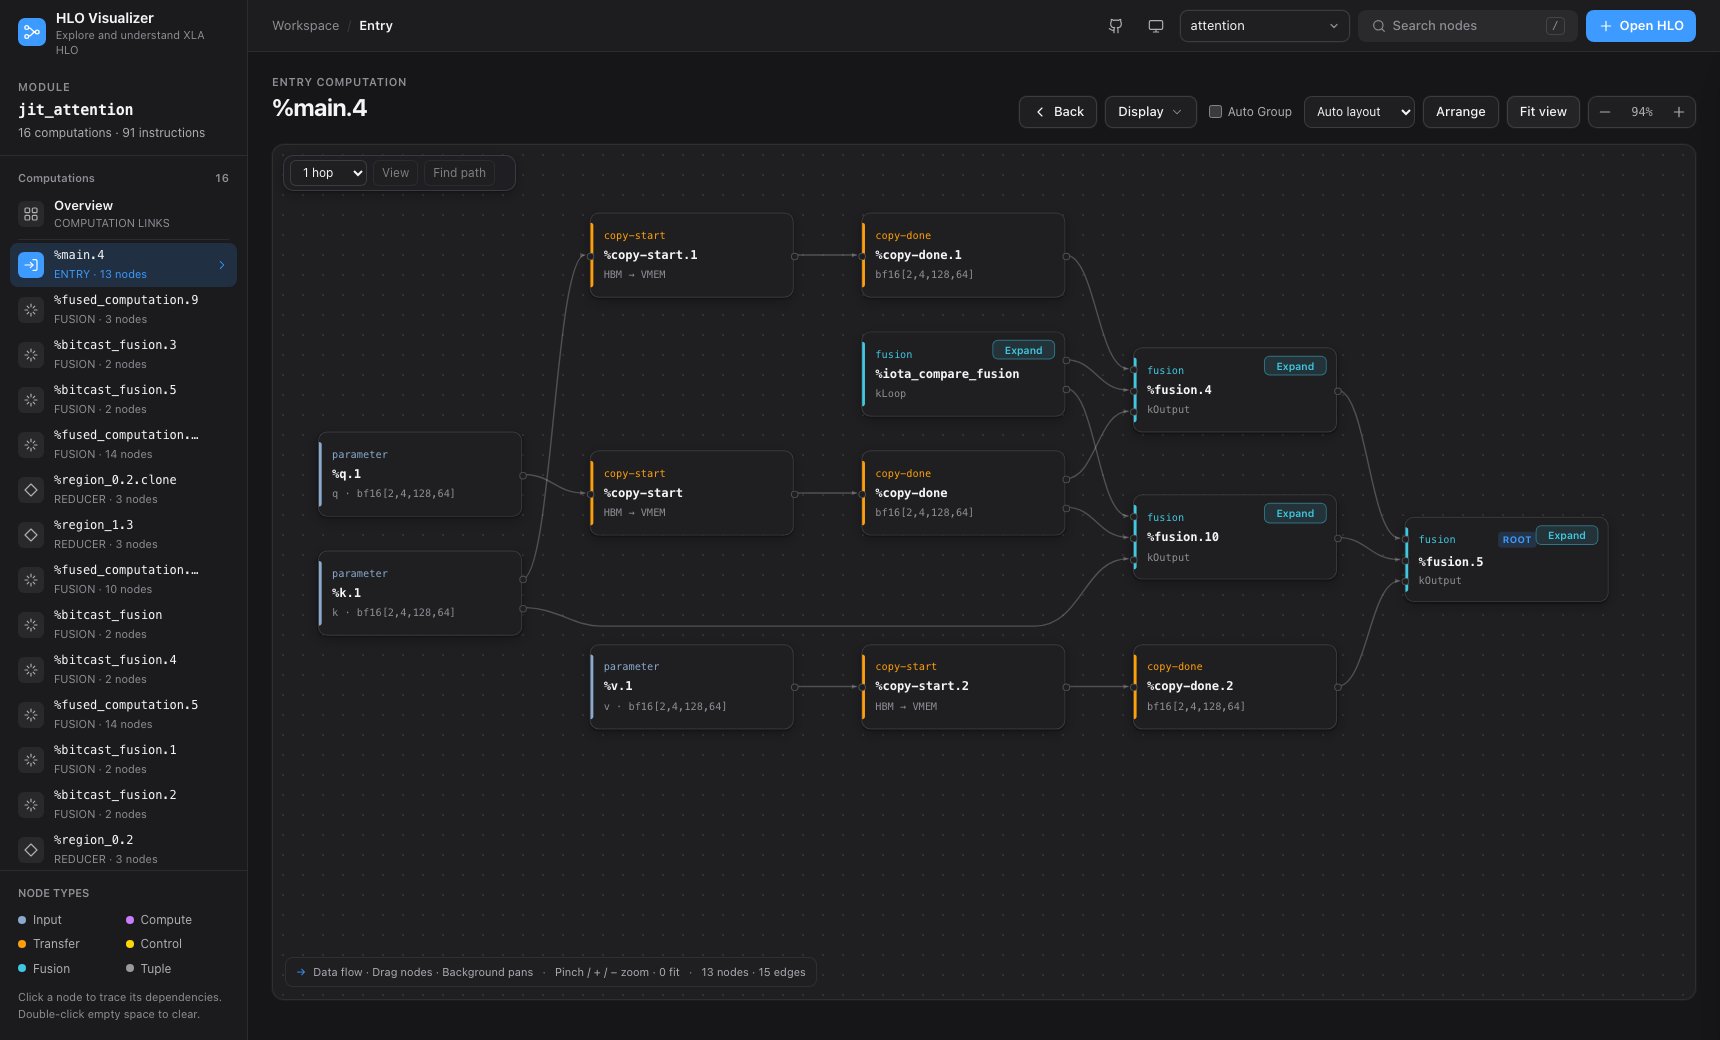Click the Search nodes input field
Viewport: 1720px width, 1040px height.
1467,26
